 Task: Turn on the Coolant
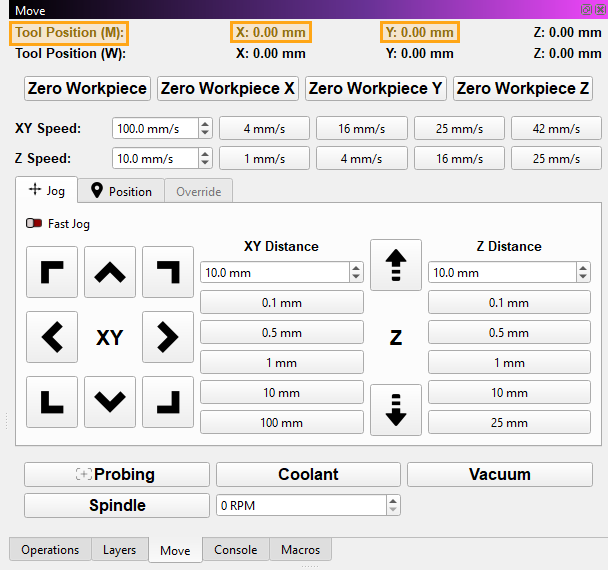coord(308,475)
